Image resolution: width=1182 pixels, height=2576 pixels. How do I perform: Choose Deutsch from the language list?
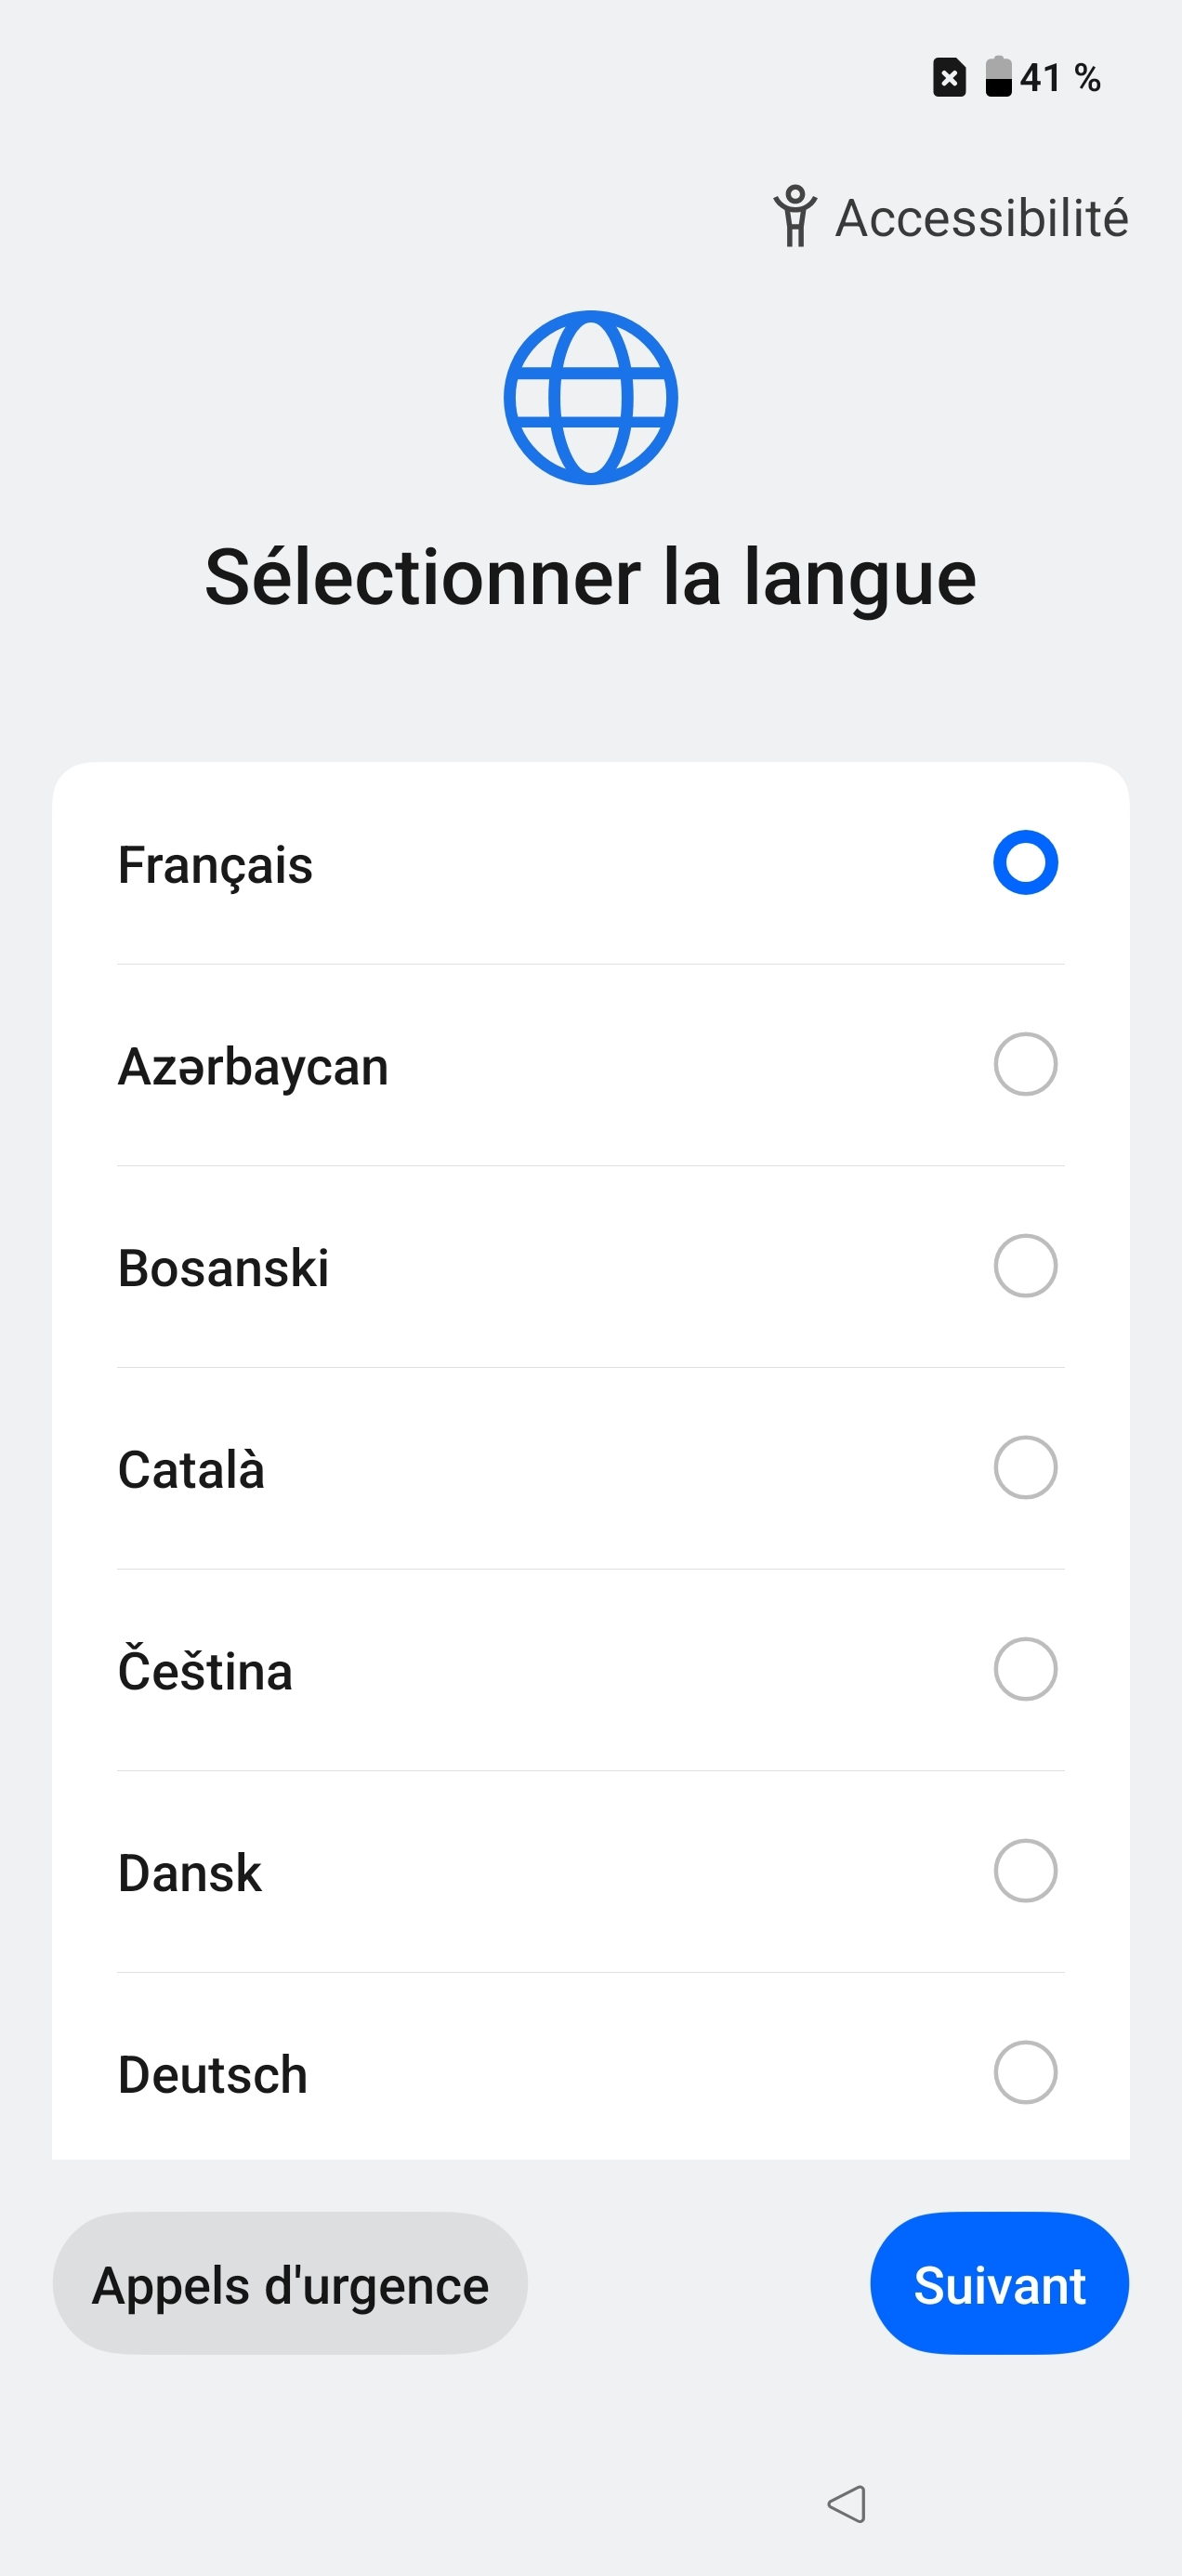[213, 2074]
